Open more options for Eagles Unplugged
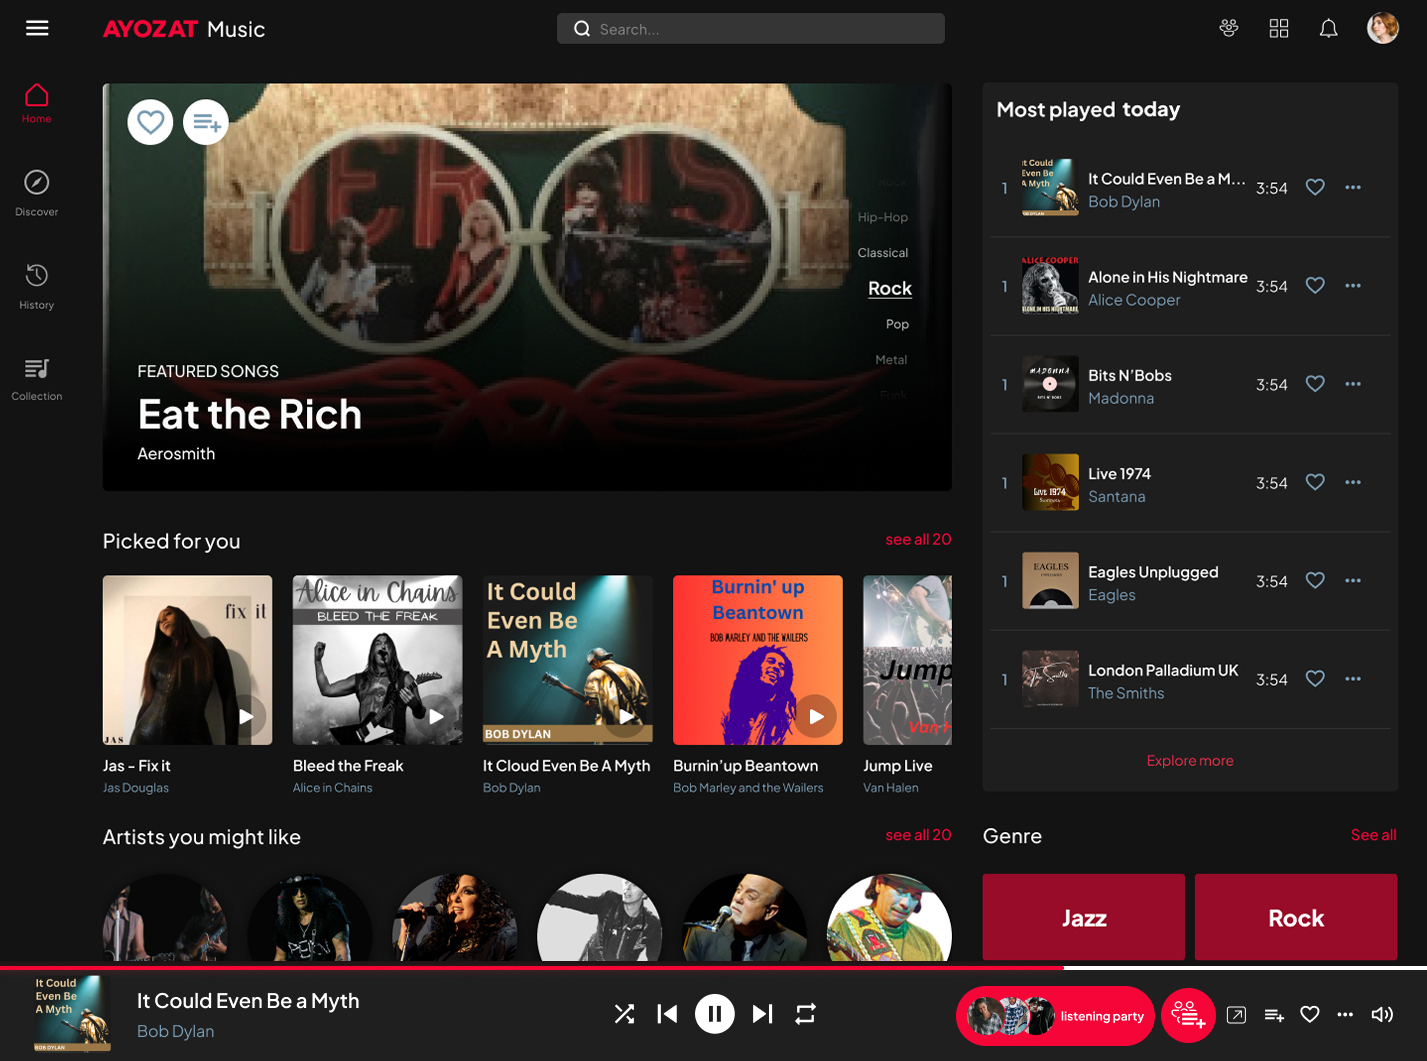The image size is (1427, 1061). click(1353, 580)
